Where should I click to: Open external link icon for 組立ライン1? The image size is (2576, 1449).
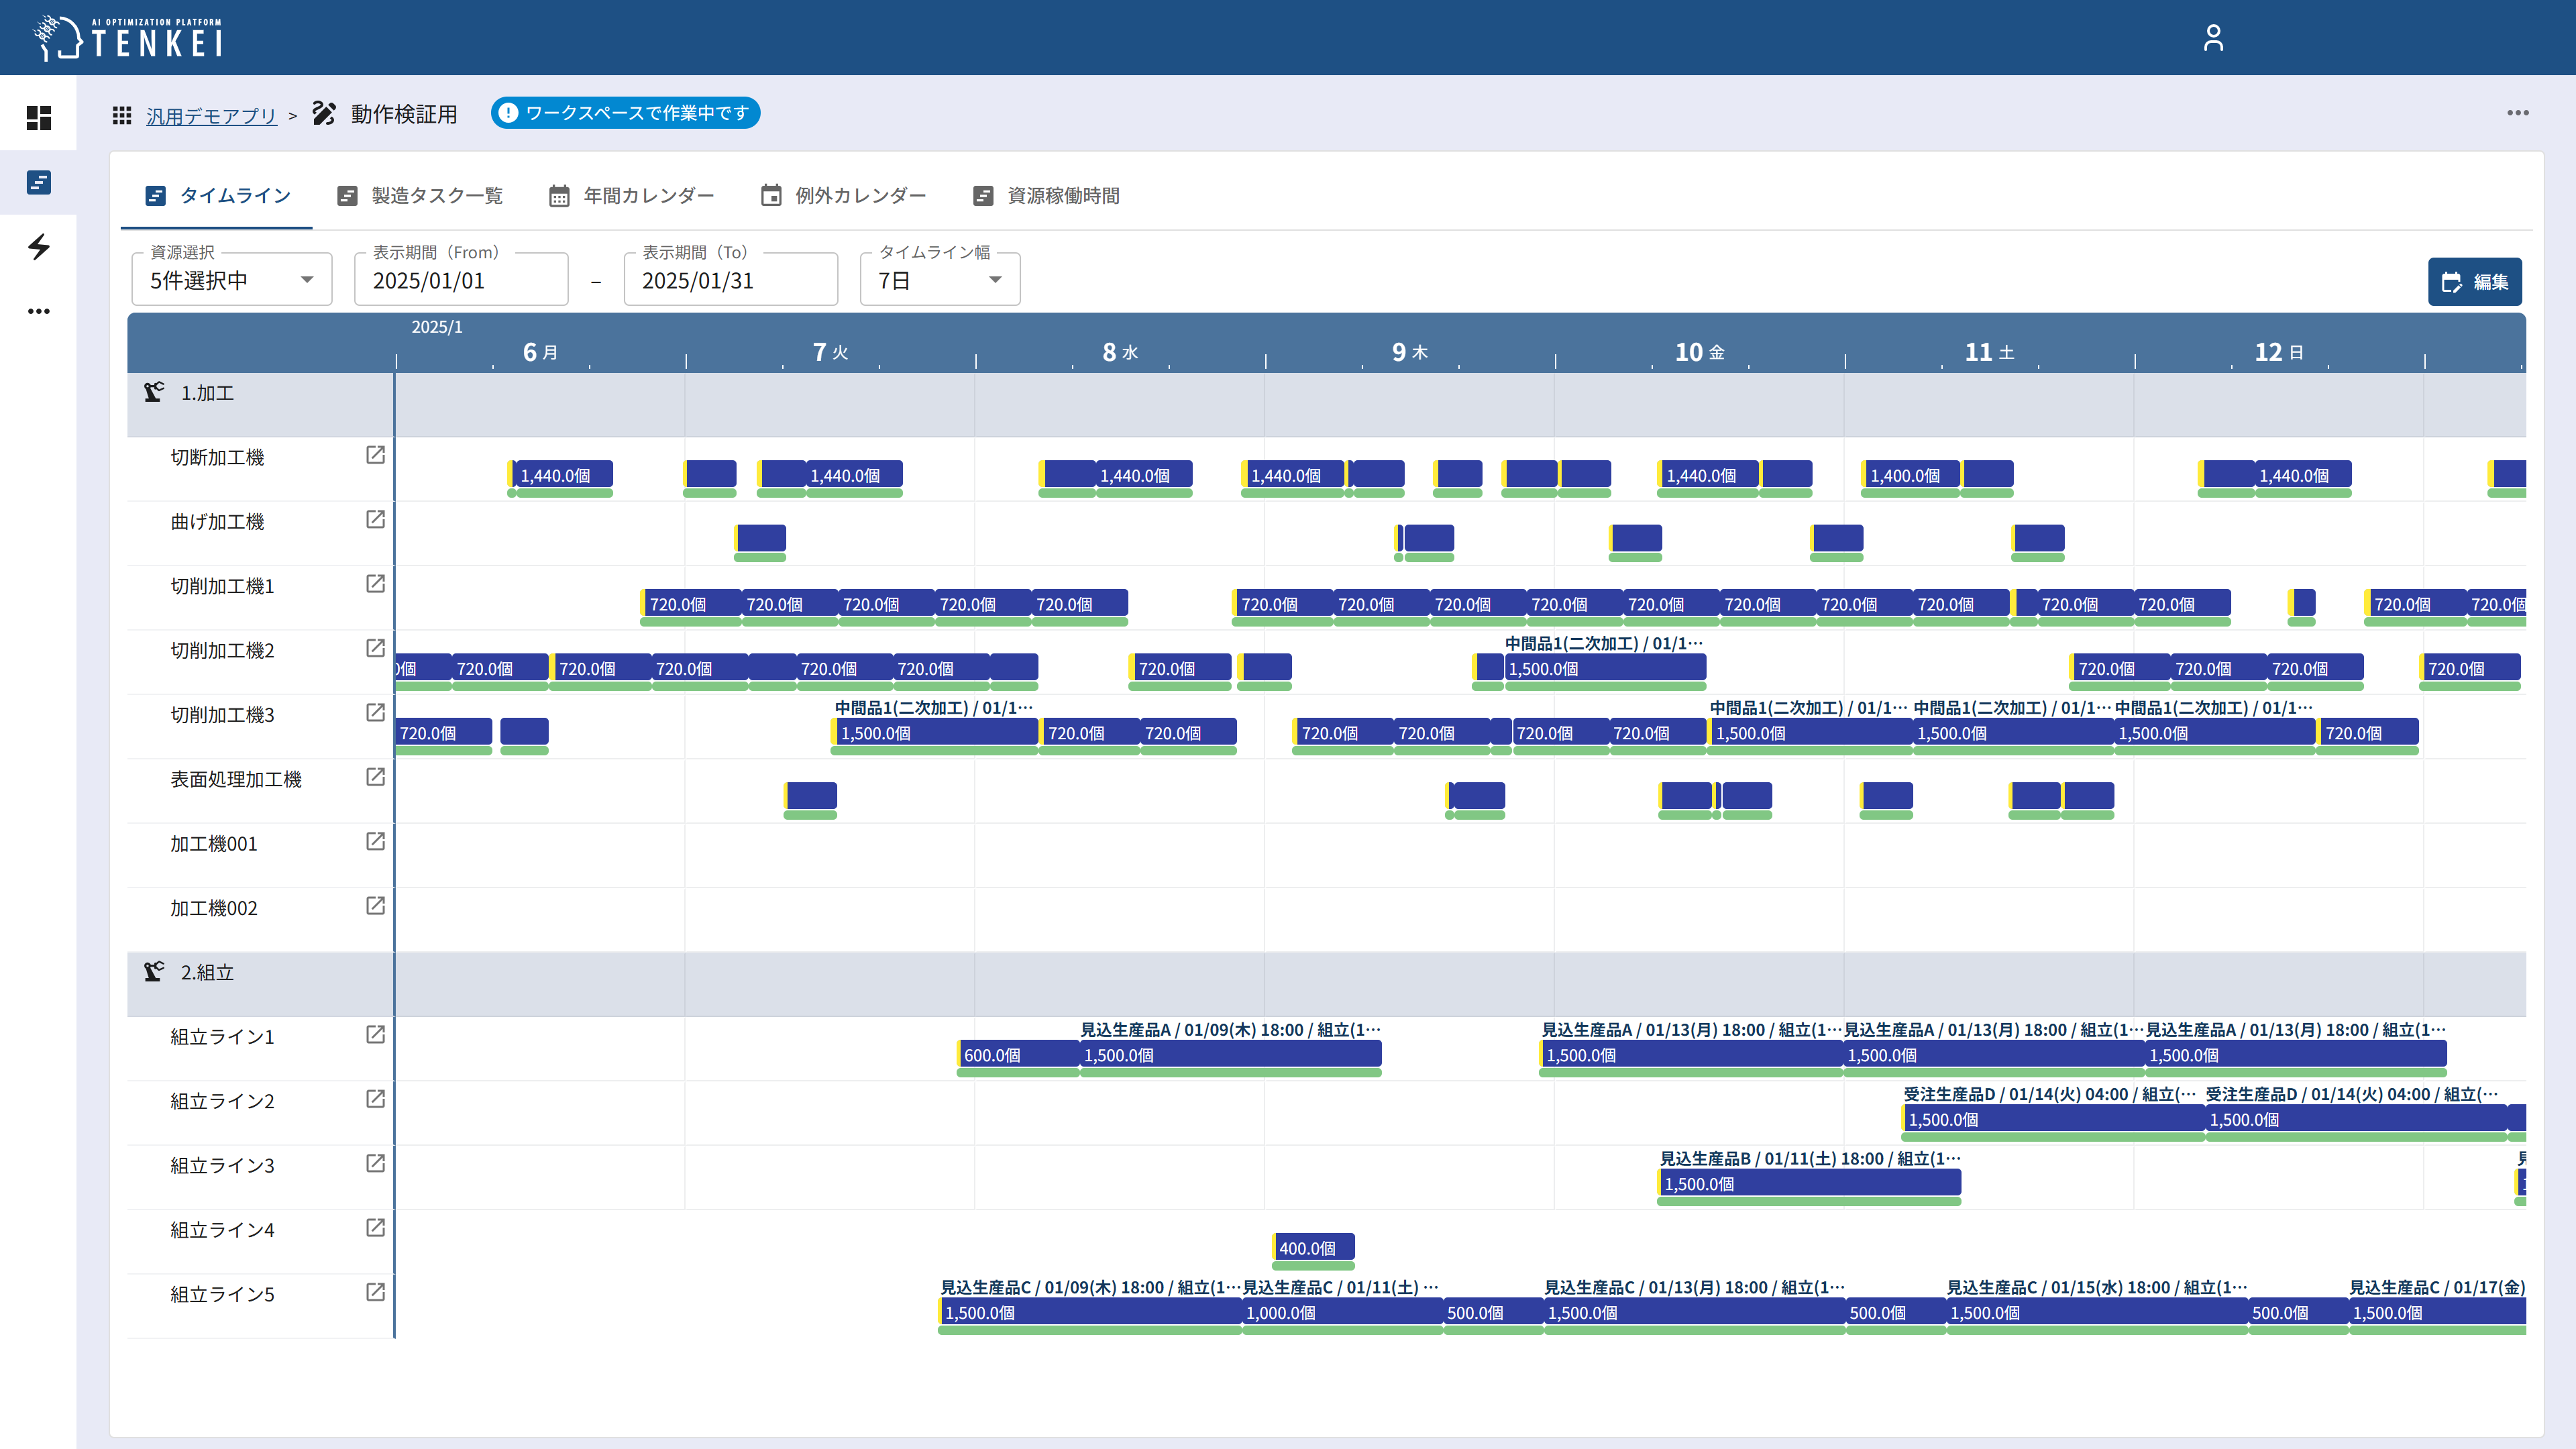pyautogui.click(x=375, y=1034)
